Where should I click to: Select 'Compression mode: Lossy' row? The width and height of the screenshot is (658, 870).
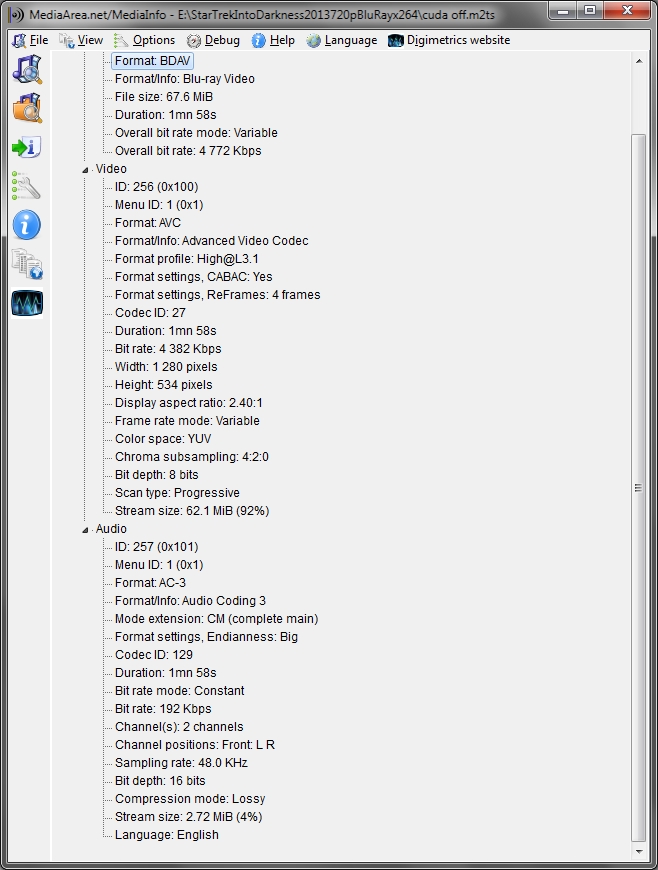pyautogui.click(x=190, y=798)
